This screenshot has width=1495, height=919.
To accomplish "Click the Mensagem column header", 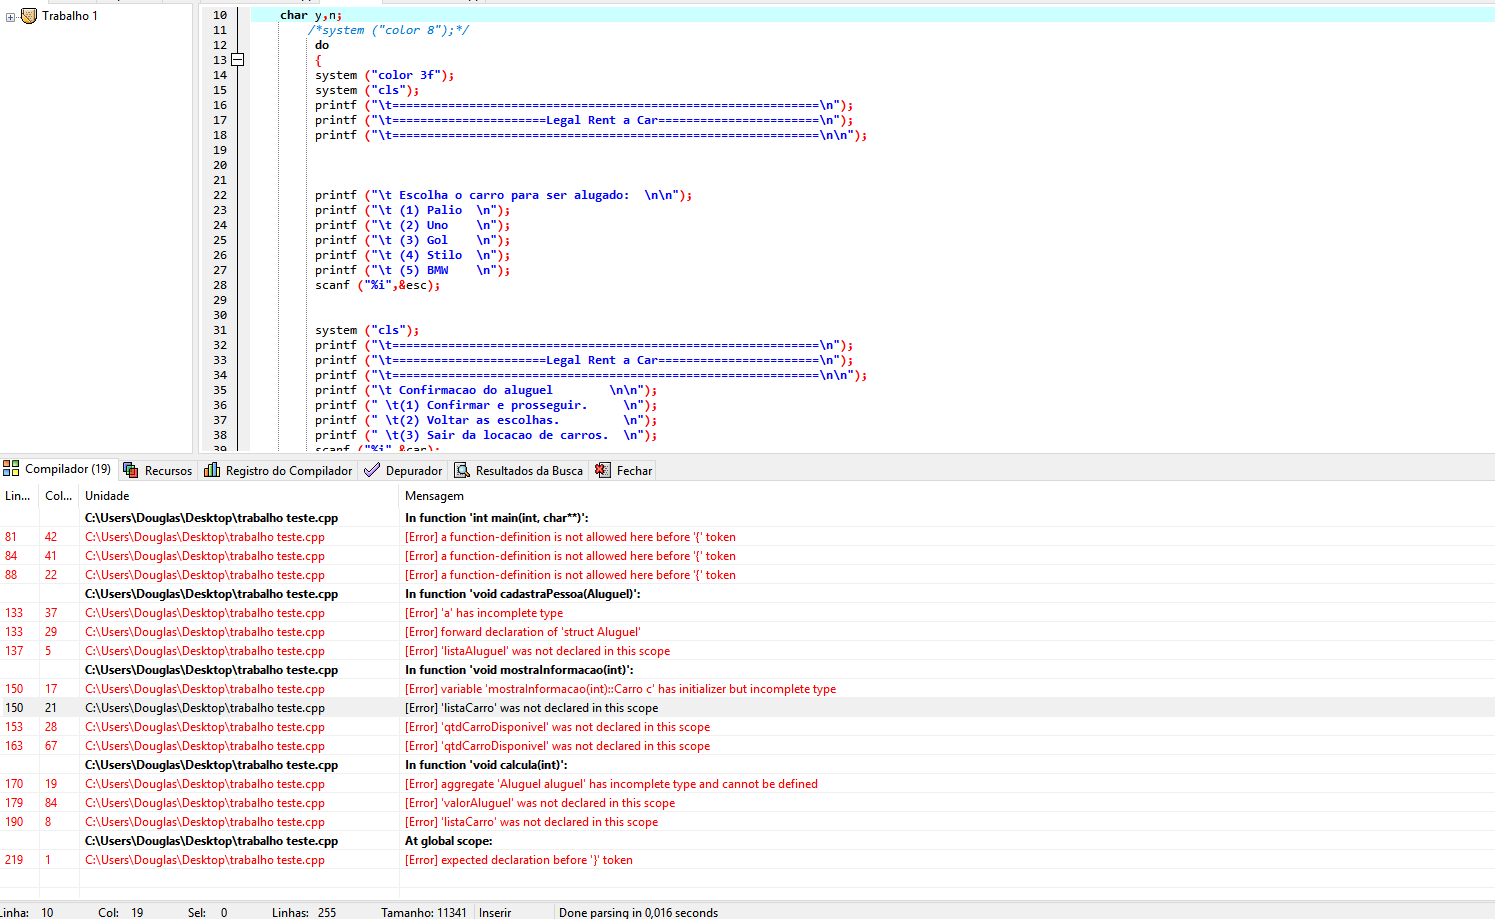I will click(946, 496).
